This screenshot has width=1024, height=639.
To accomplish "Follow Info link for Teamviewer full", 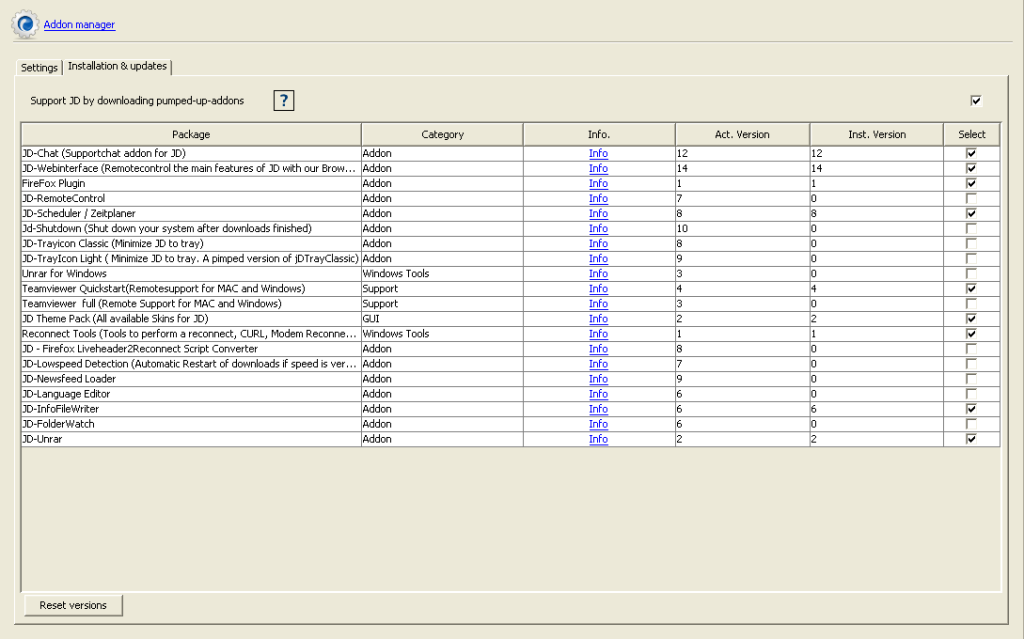I will [x=598, y=304].
